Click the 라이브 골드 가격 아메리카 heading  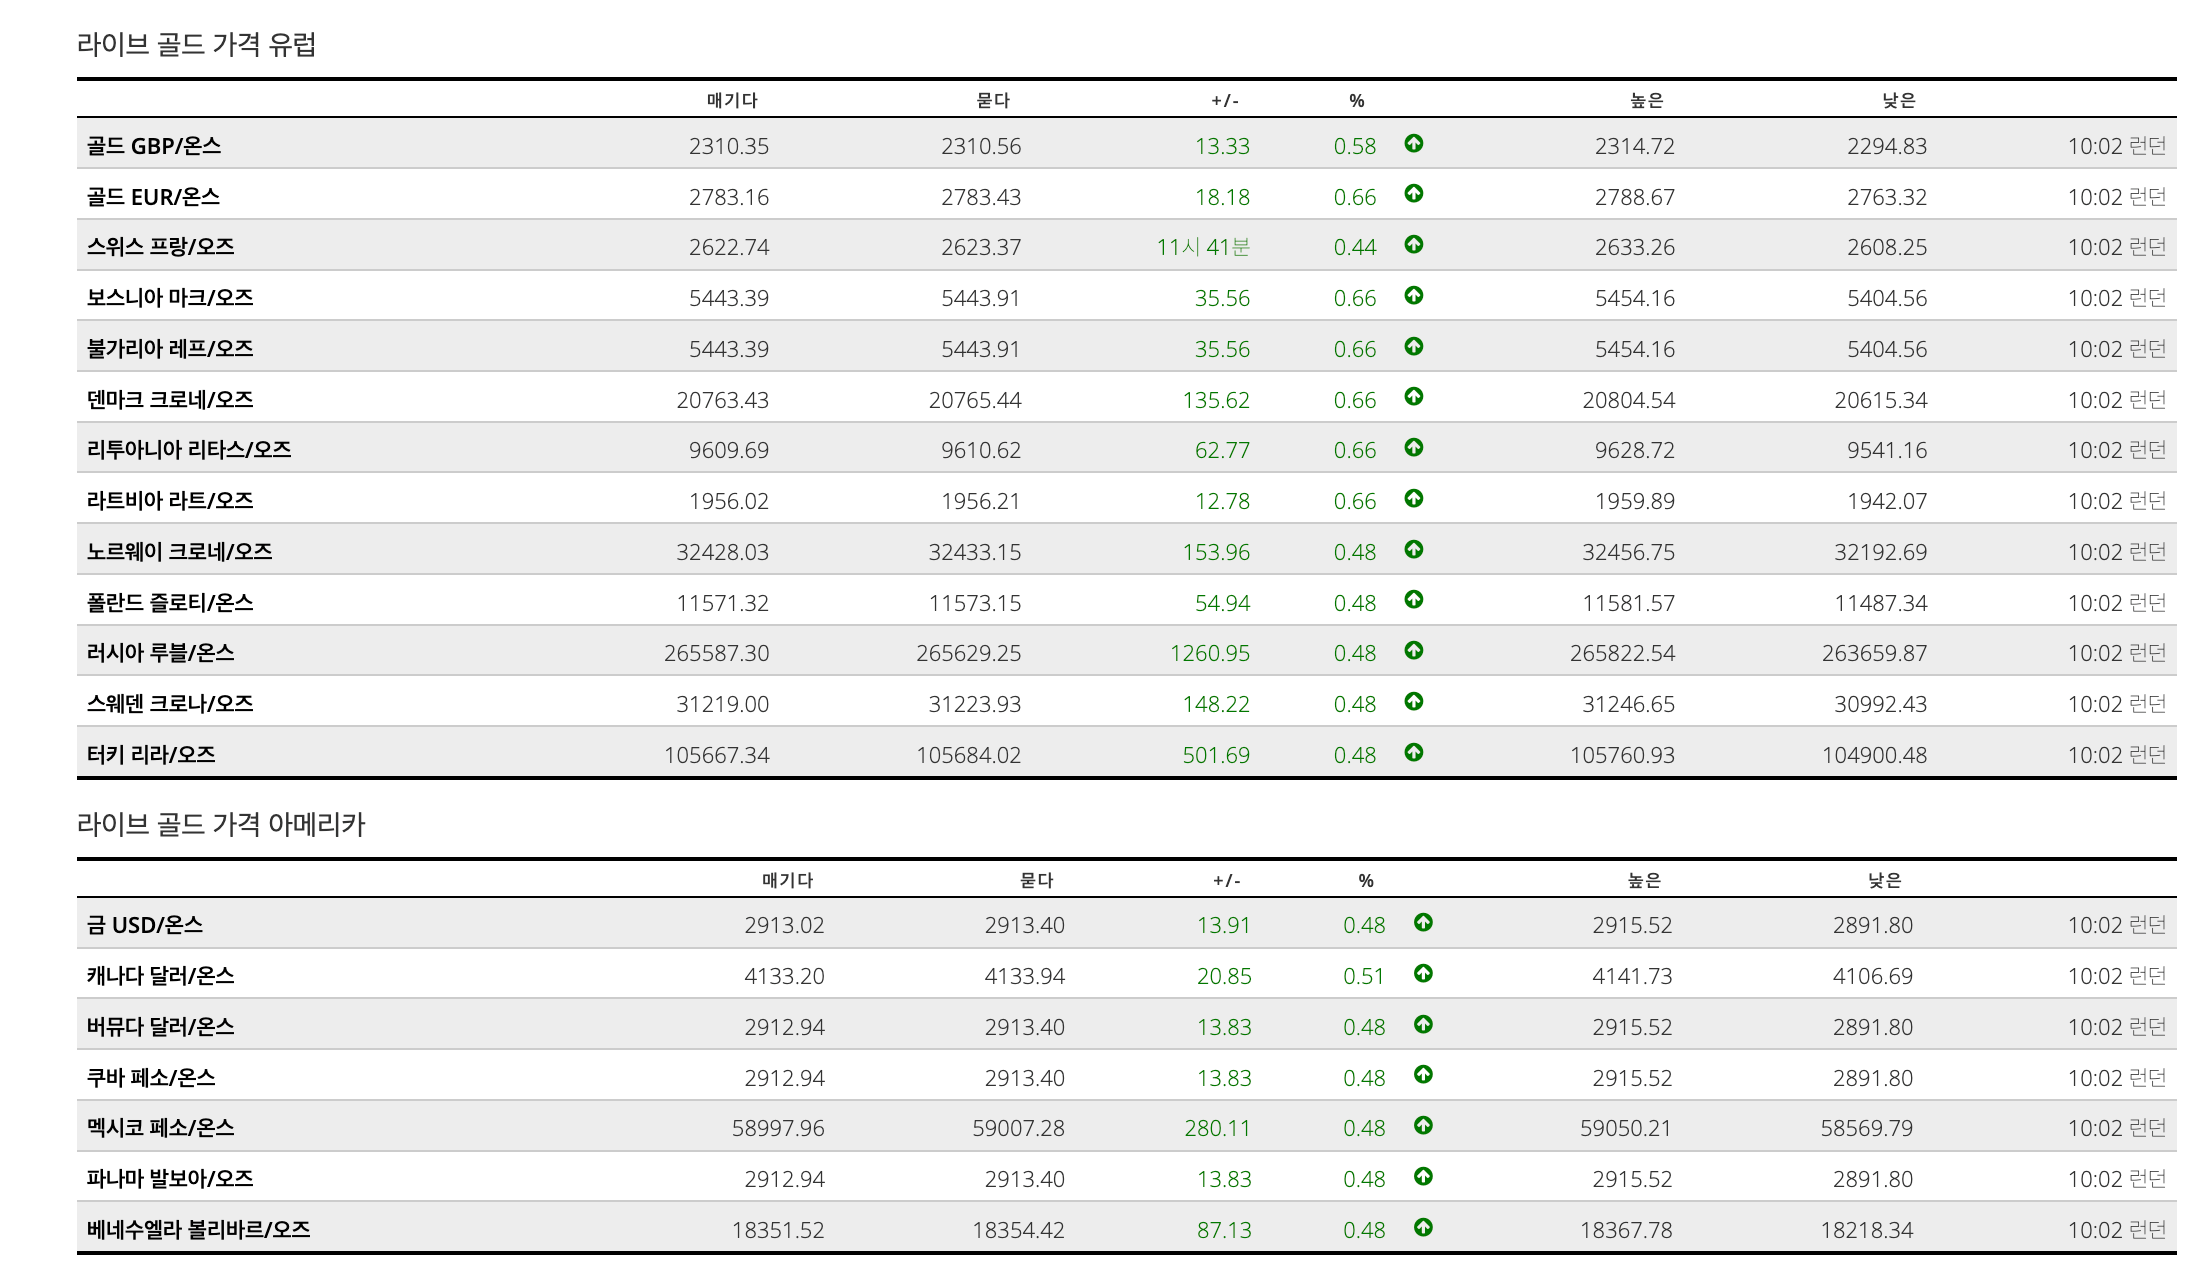tap(221, 824)
